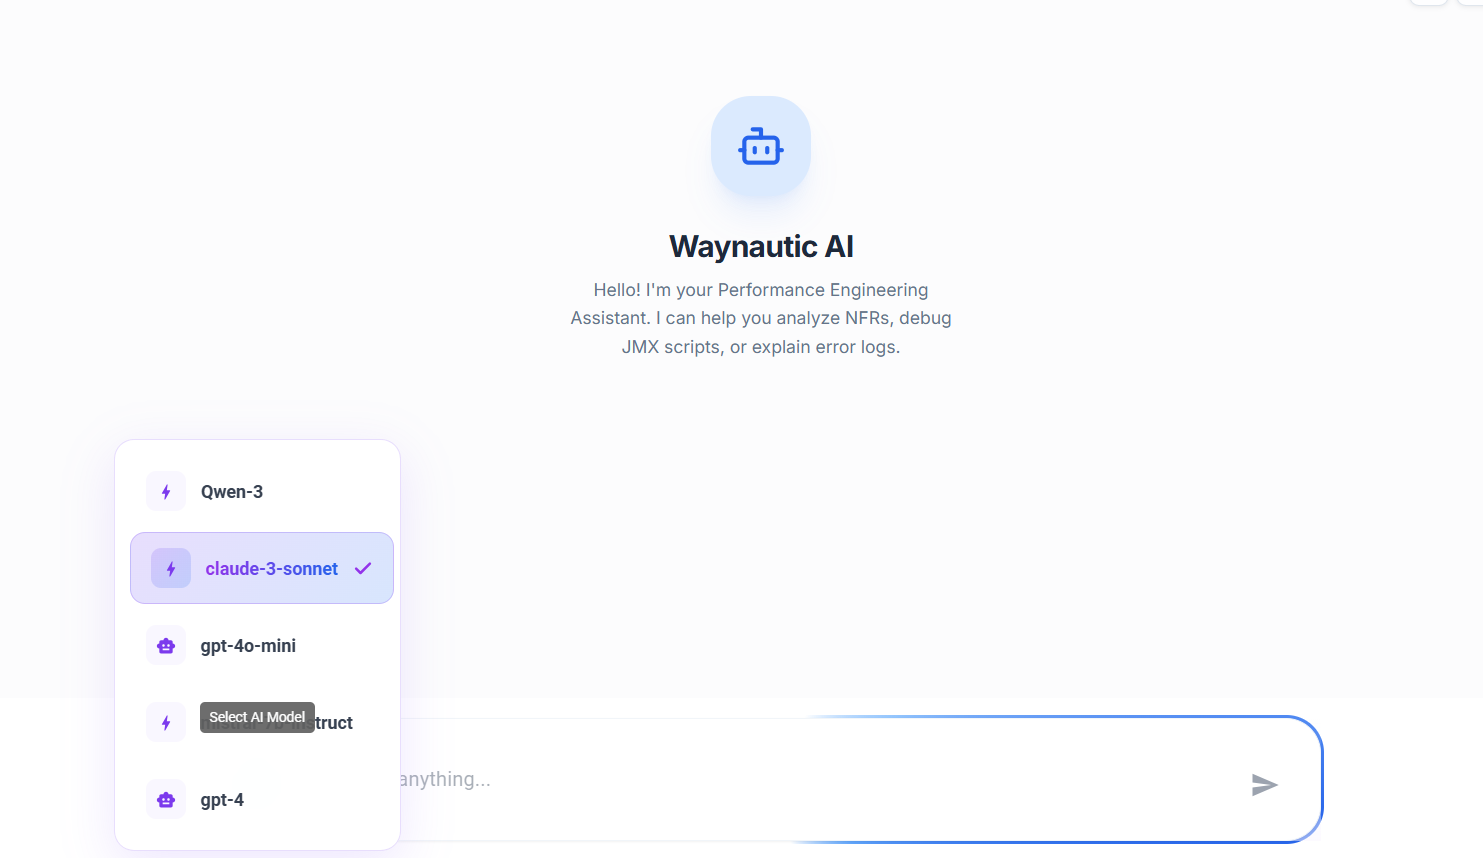Click the 'anything...' placeholder text
The height and width of the screenshot is (858, 1483).
[x=445, y=779]
